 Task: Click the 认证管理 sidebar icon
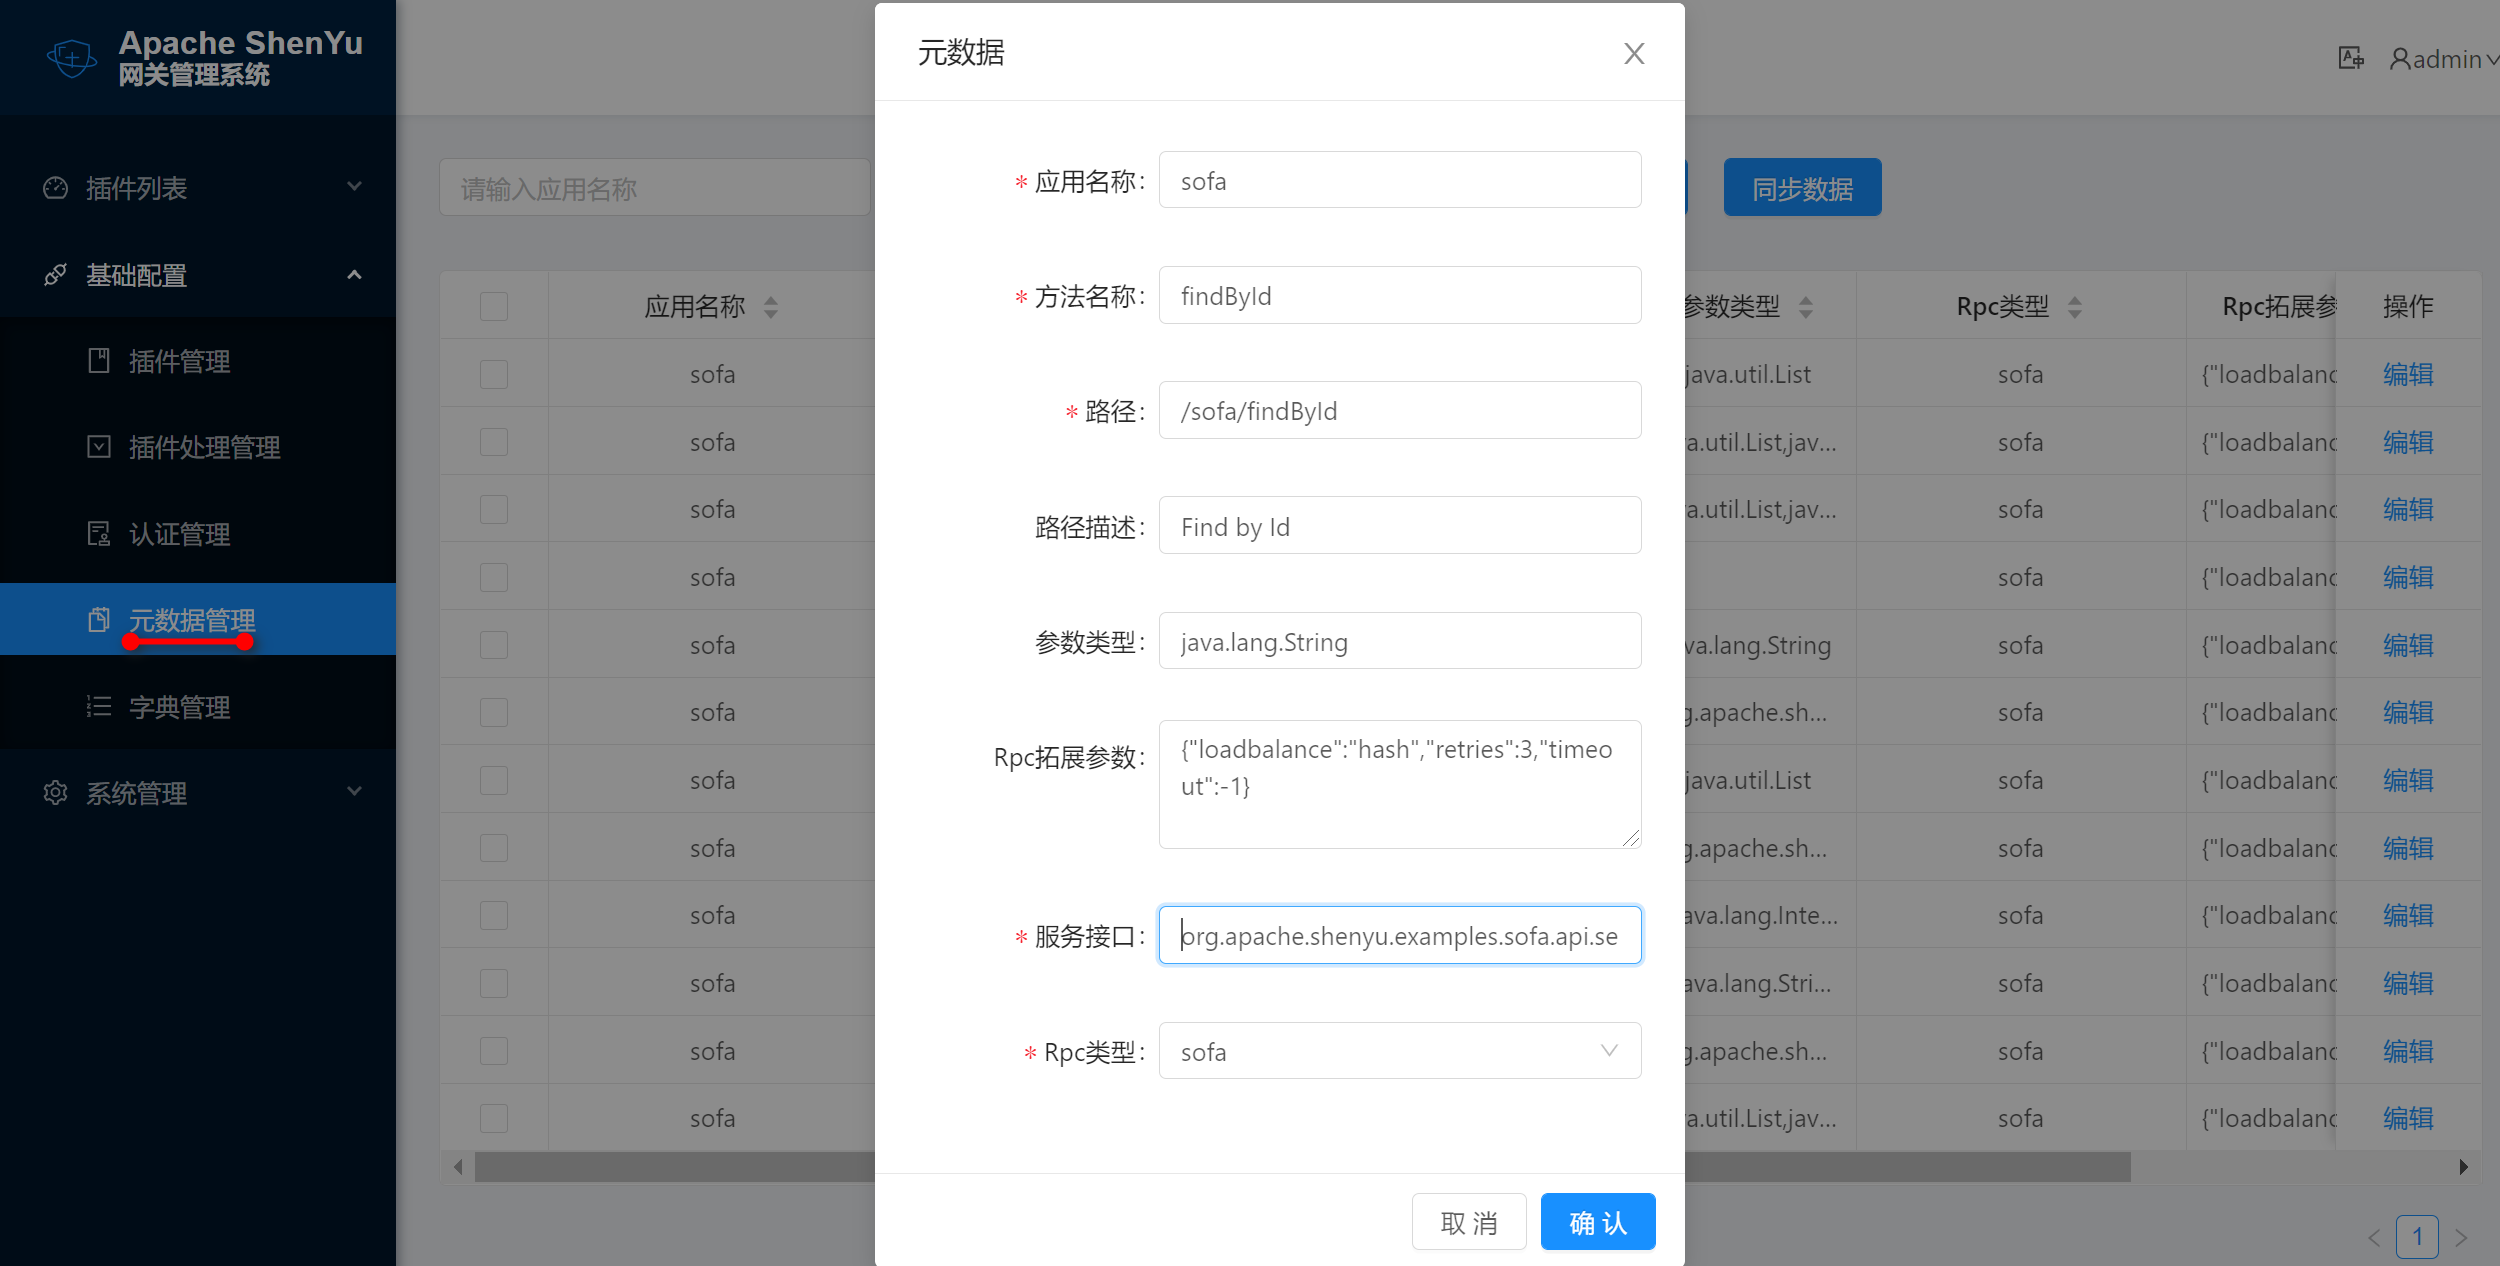tap(99, 534)
